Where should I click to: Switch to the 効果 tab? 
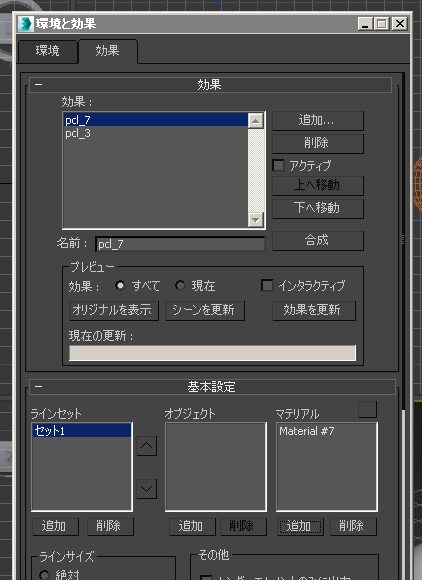pos(108,51)
